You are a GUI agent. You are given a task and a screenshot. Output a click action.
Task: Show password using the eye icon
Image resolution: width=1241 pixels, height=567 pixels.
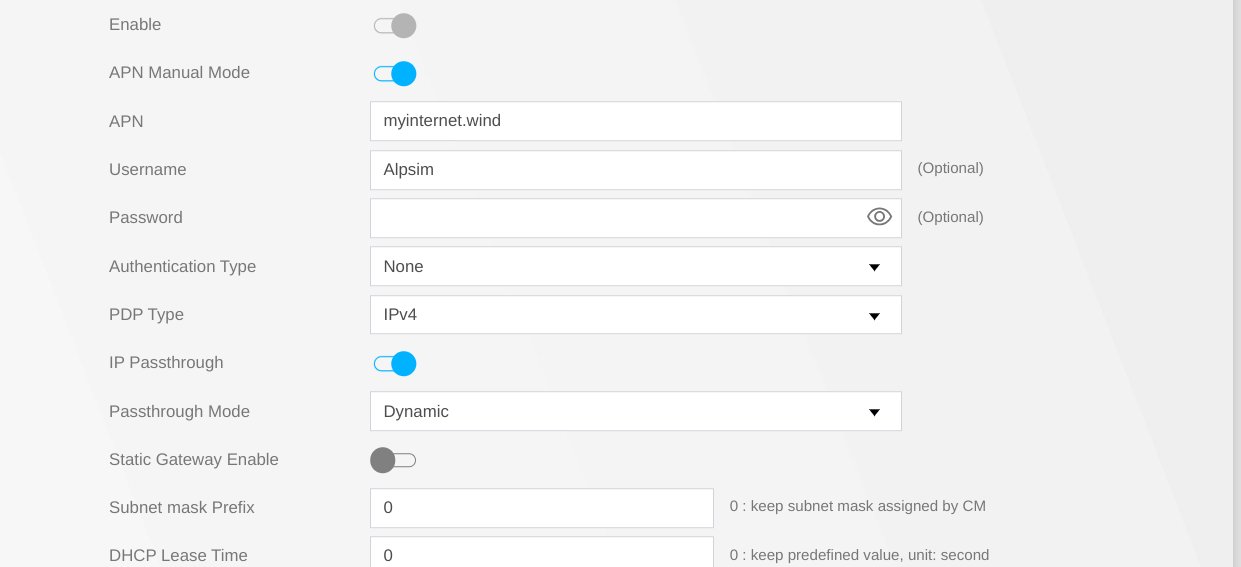point(879,217)
